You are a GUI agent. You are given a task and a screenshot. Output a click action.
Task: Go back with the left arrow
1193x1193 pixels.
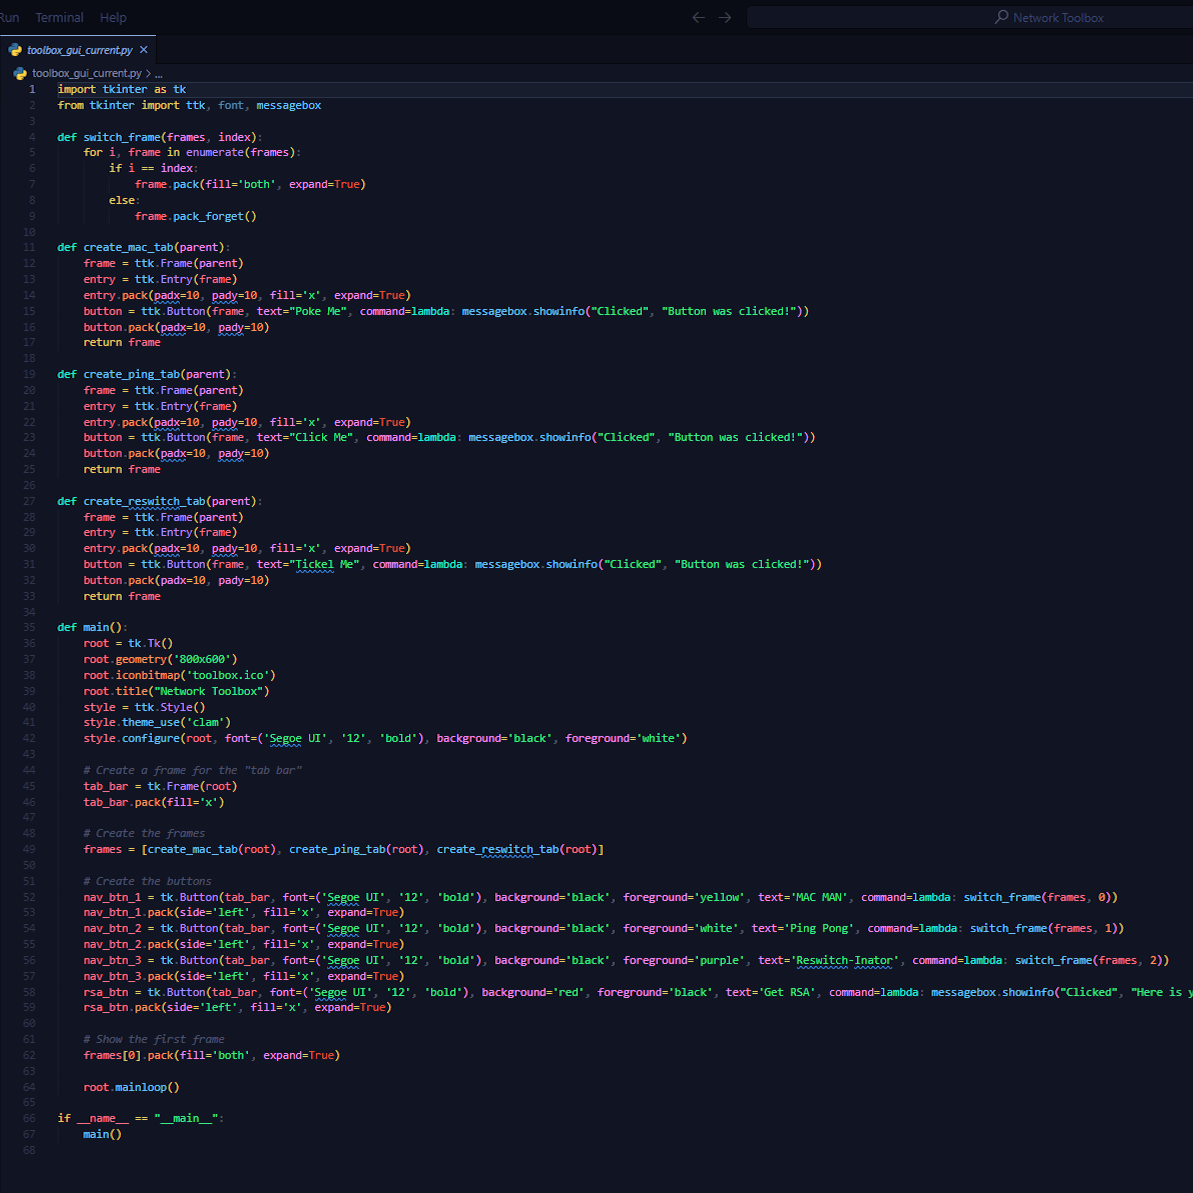point(698,17)
